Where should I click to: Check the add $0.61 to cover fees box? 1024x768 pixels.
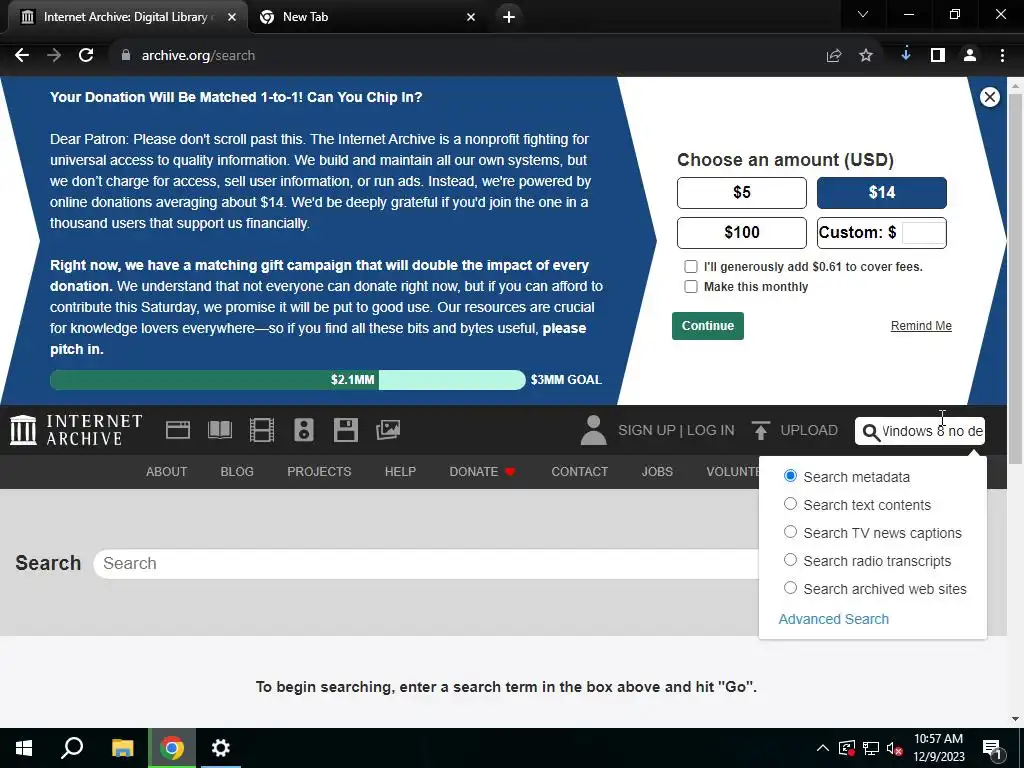(690, 266)
